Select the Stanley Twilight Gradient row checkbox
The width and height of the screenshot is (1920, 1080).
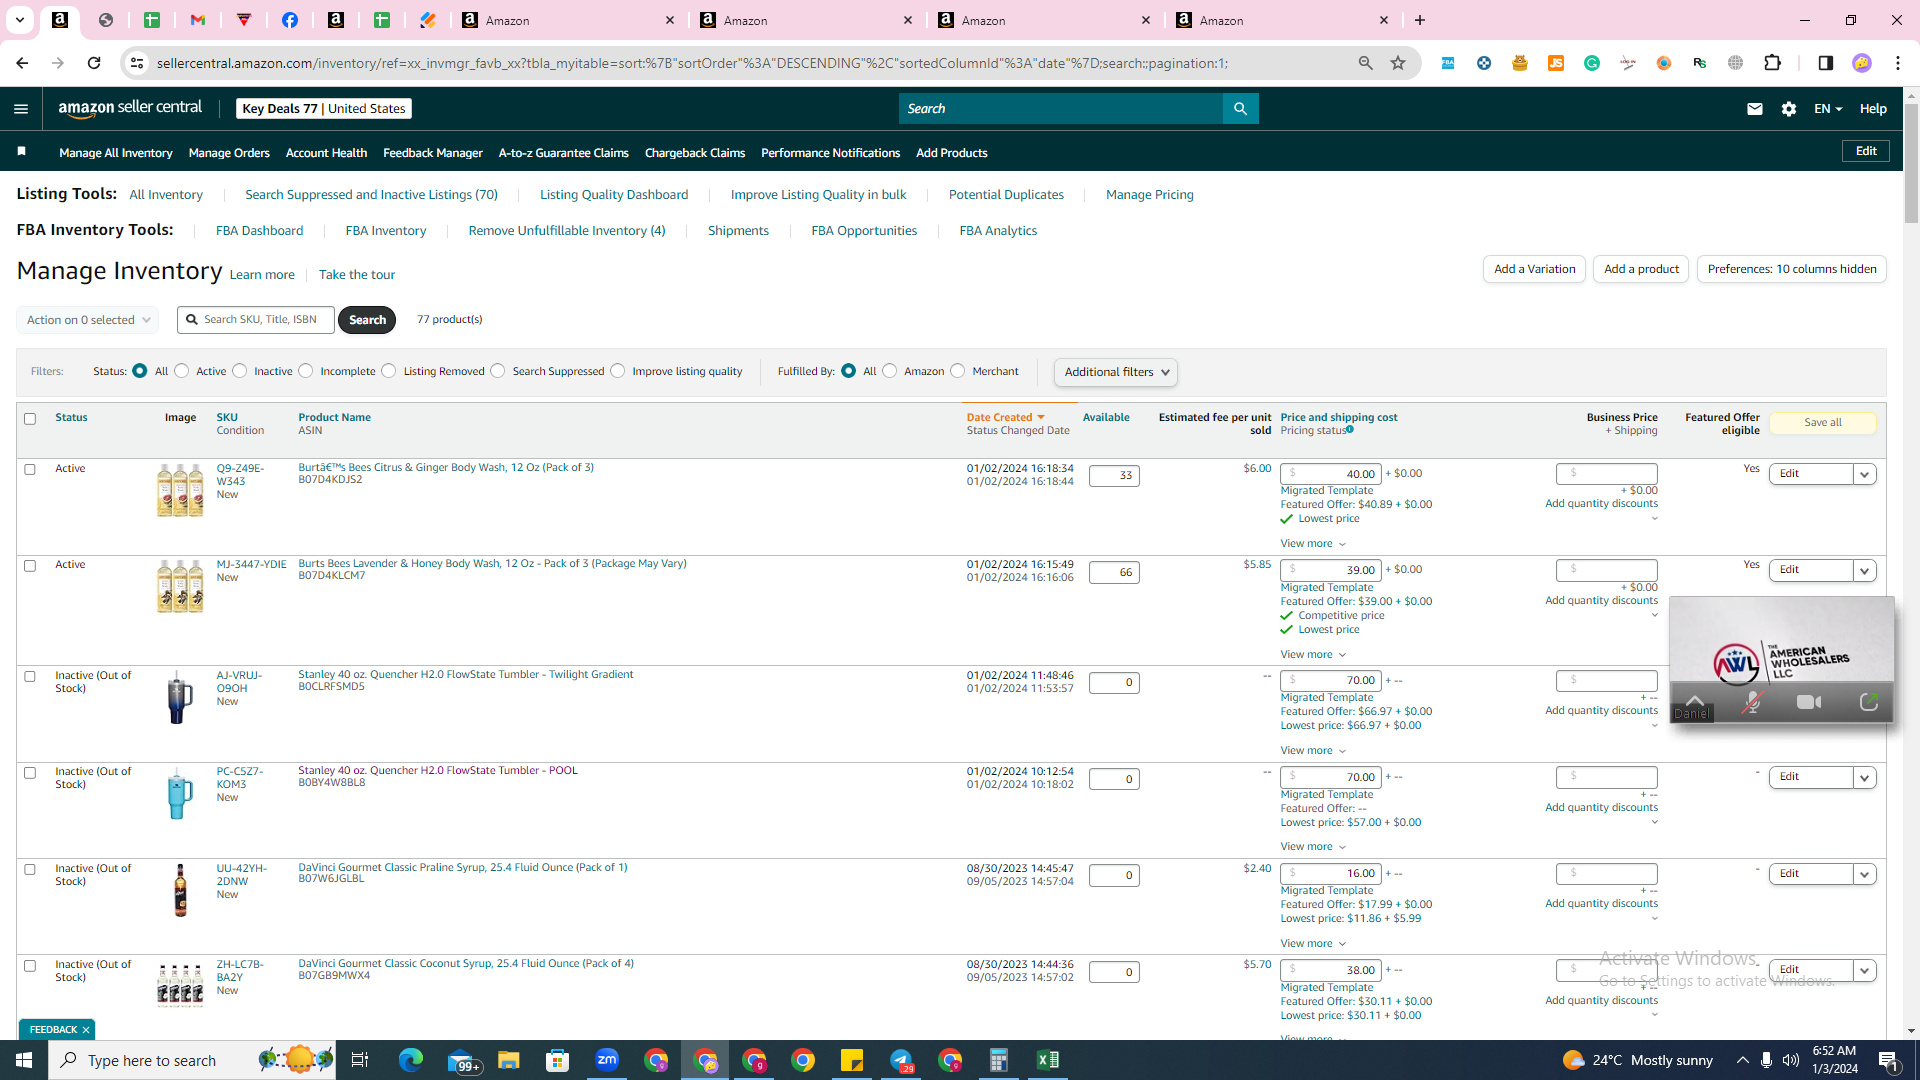tap(30, 676)
